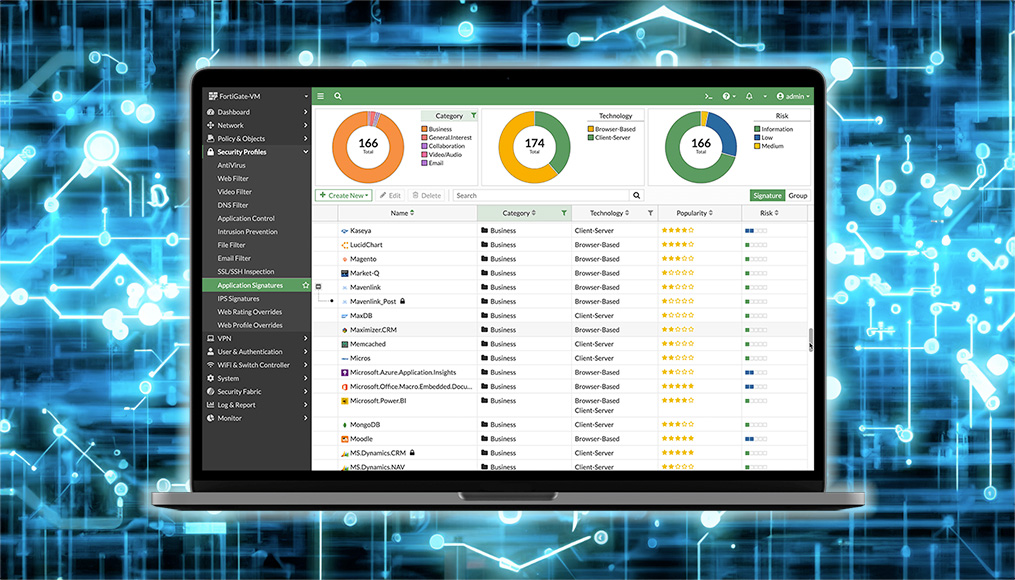Go to Application Control
1015x580 pixels.
pos(246,218)
